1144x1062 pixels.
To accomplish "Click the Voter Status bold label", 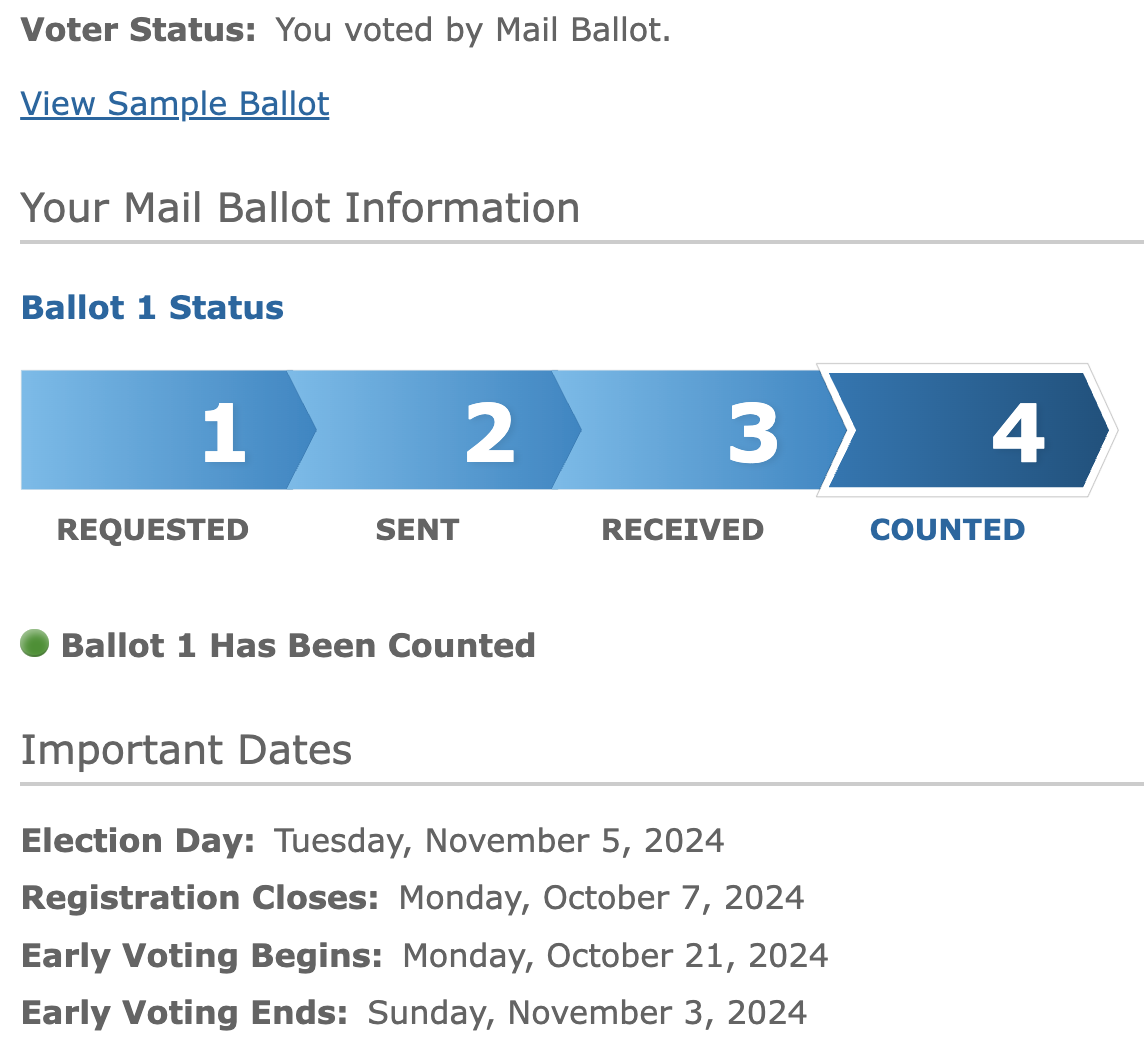I will pyautogui.click(x=139, y=31).
